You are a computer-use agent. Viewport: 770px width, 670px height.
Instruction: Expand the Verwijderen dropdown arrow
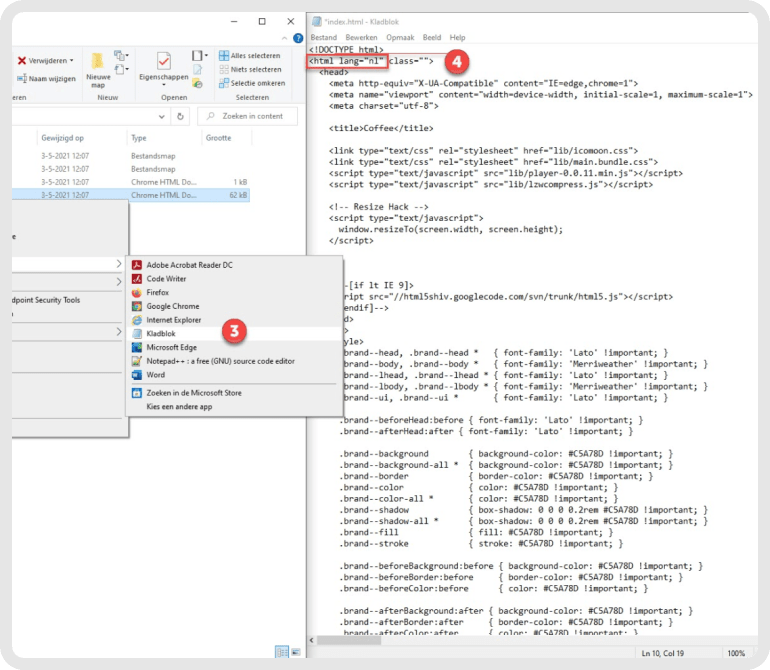[x=72, y=60]
